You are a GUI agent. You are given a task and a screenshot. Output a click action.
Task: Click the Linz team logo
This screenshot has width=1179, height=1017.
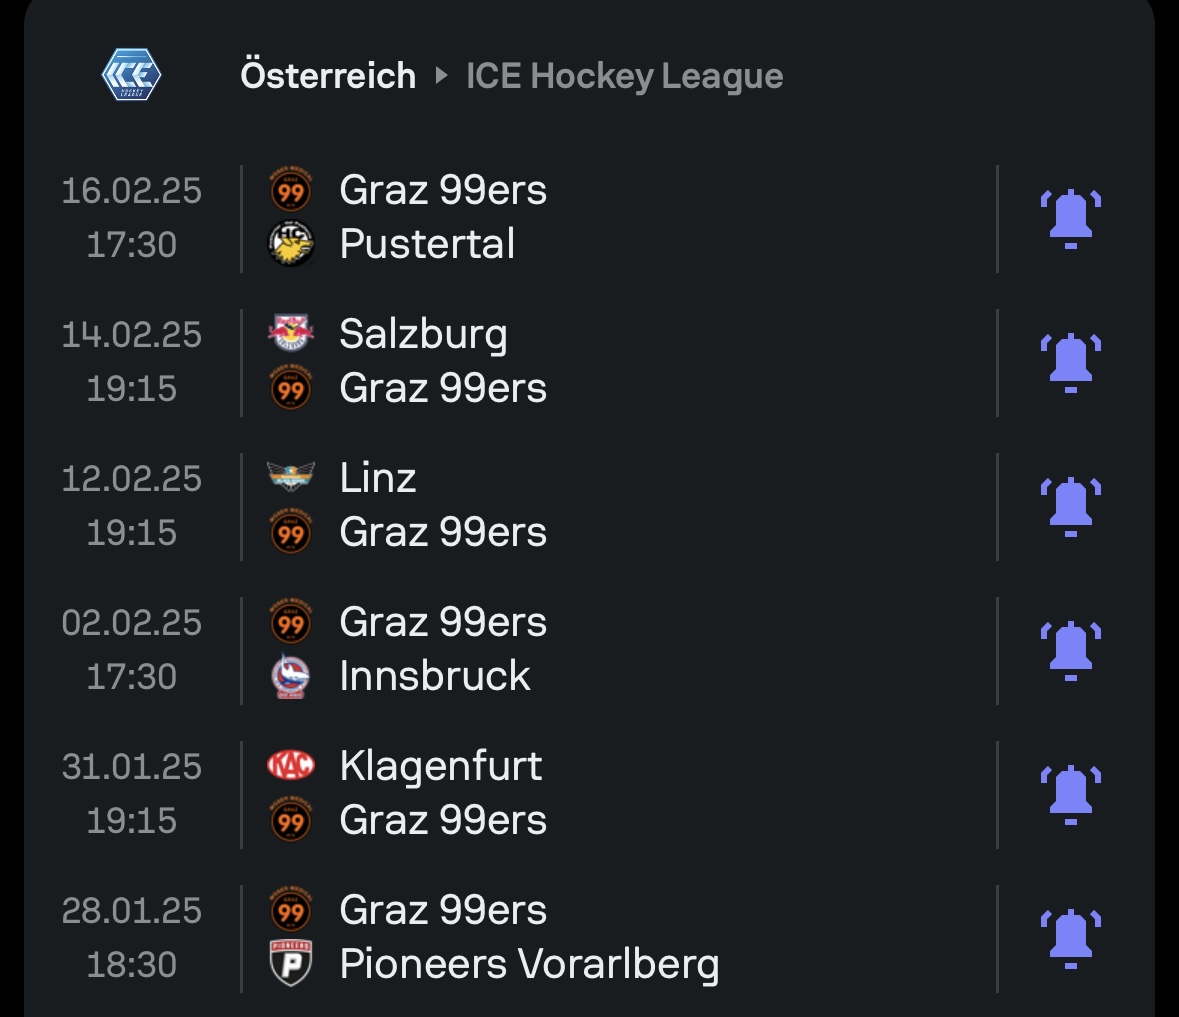[291, 478]
